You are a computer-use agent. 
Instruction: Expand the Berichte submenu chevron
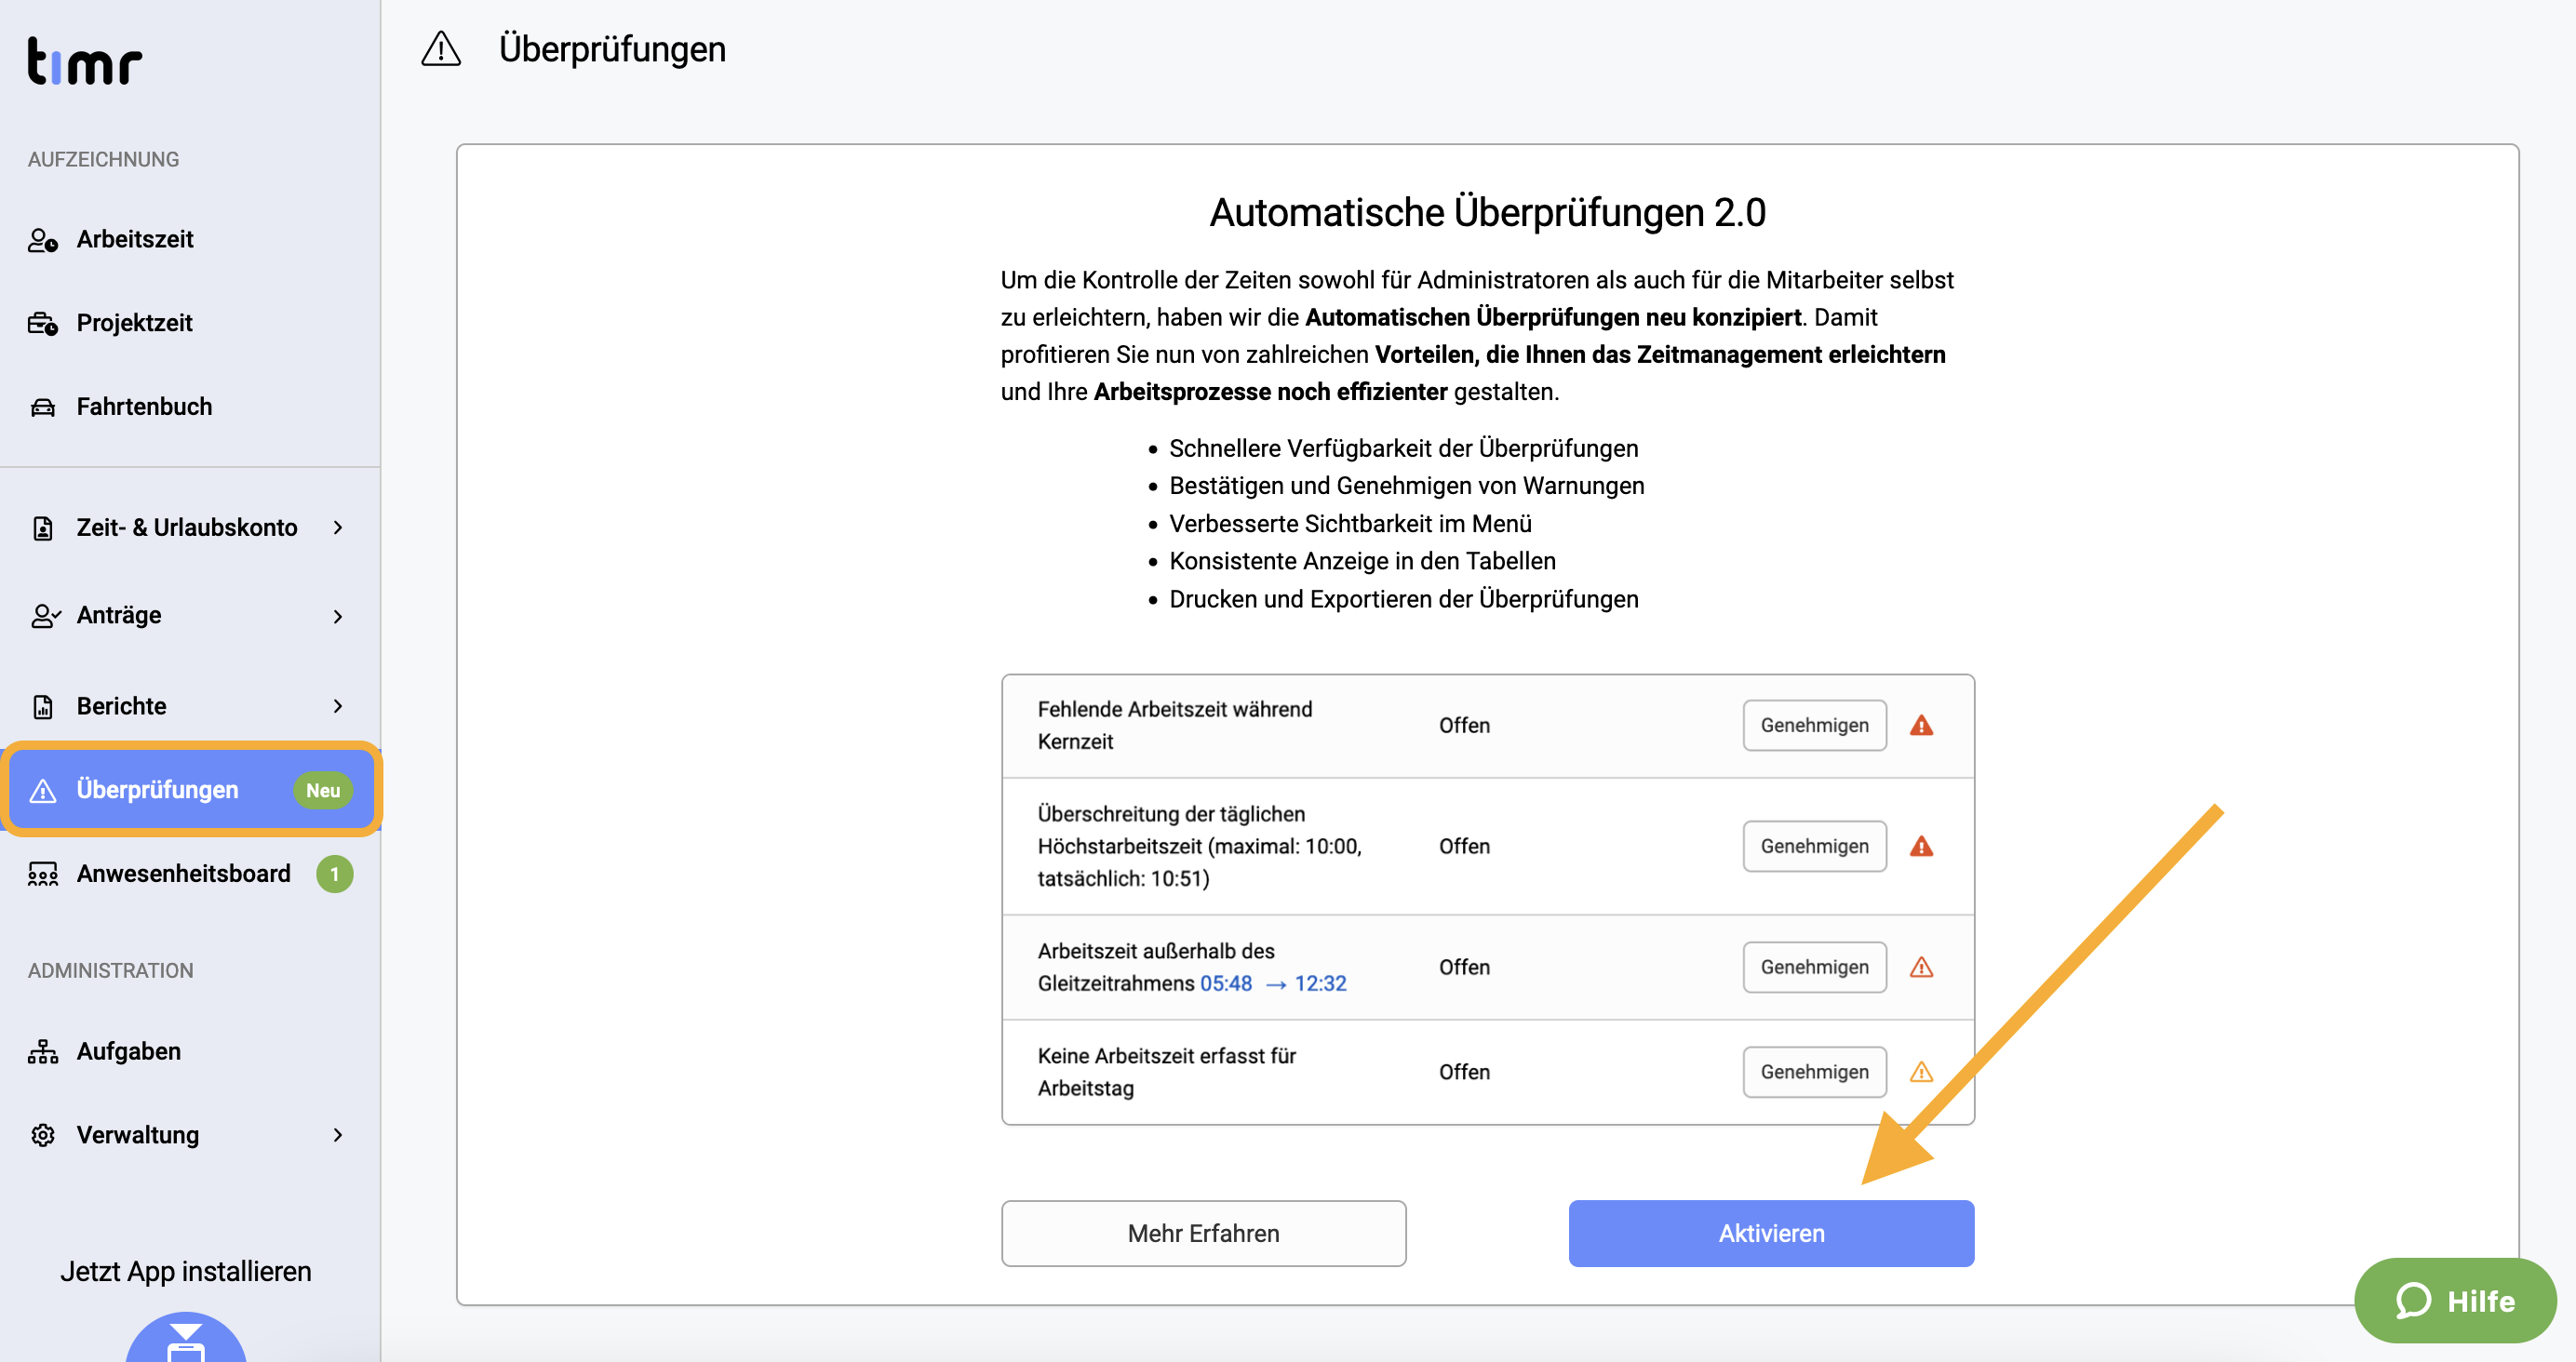pos(338,706)
